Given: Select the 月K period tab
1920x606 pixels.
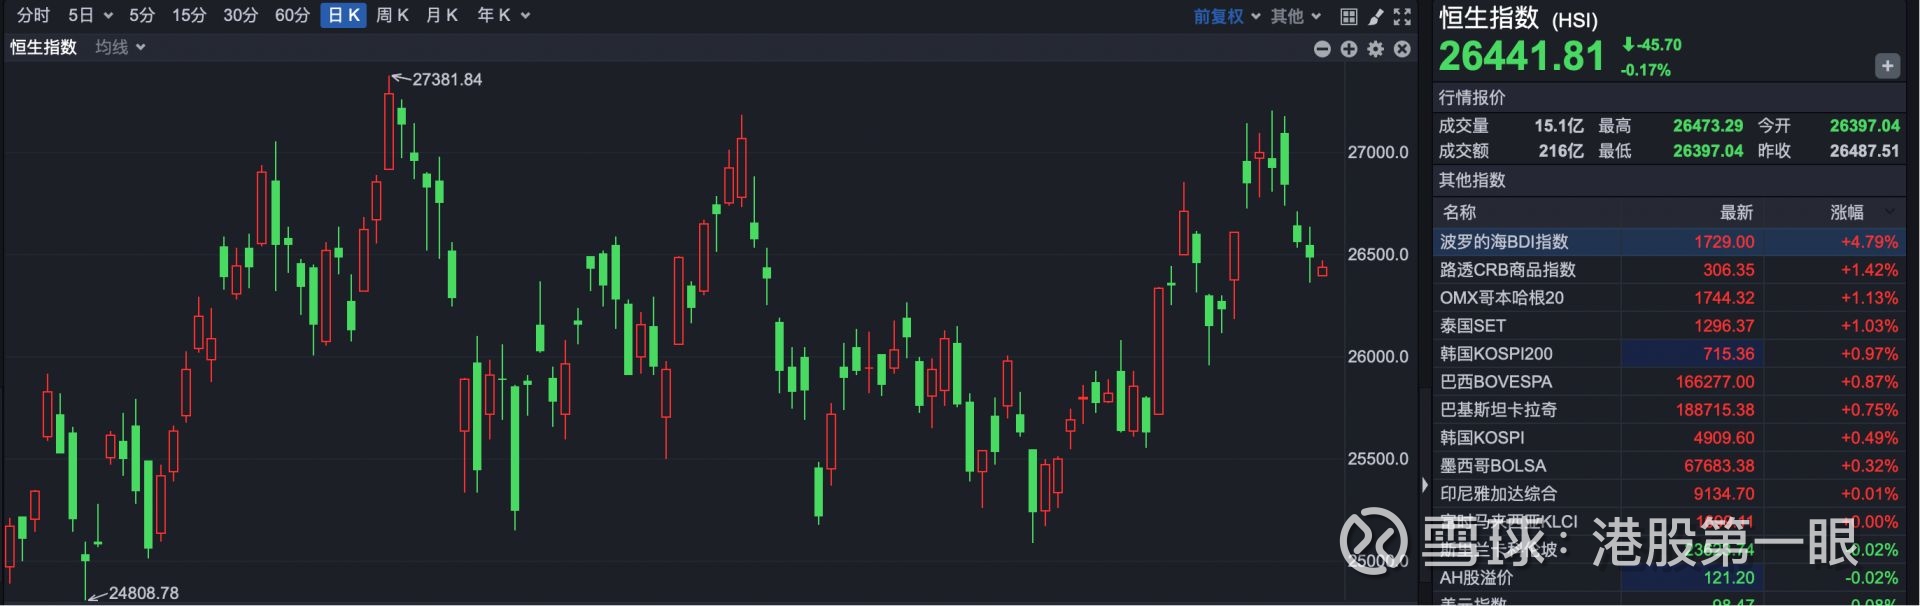Looking at the screenshot, I should point(441,15).
